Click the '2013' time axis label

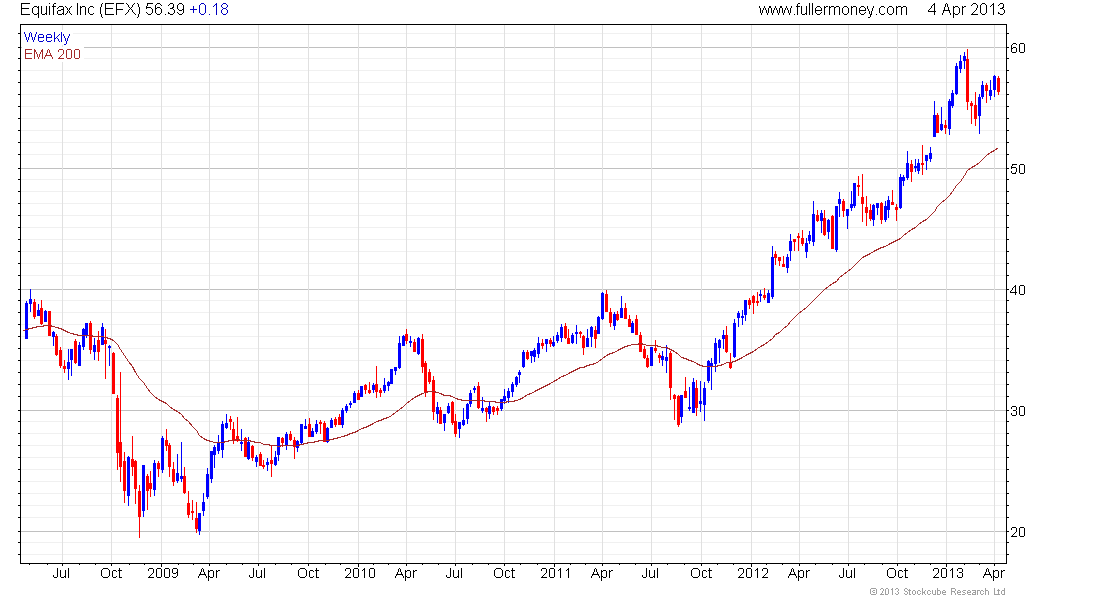pos(948,573)
